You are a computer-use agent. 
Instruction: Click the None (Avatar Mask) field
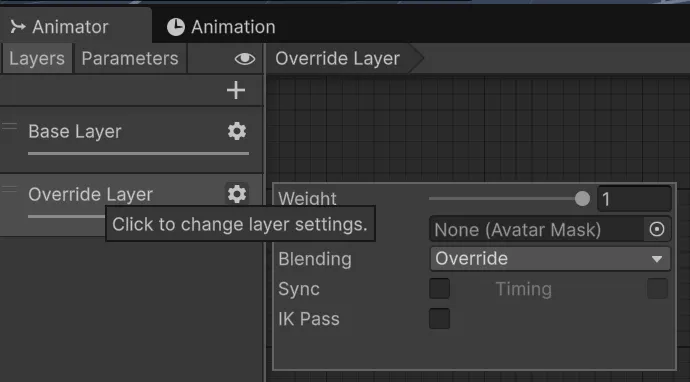(x=537, y=229)
